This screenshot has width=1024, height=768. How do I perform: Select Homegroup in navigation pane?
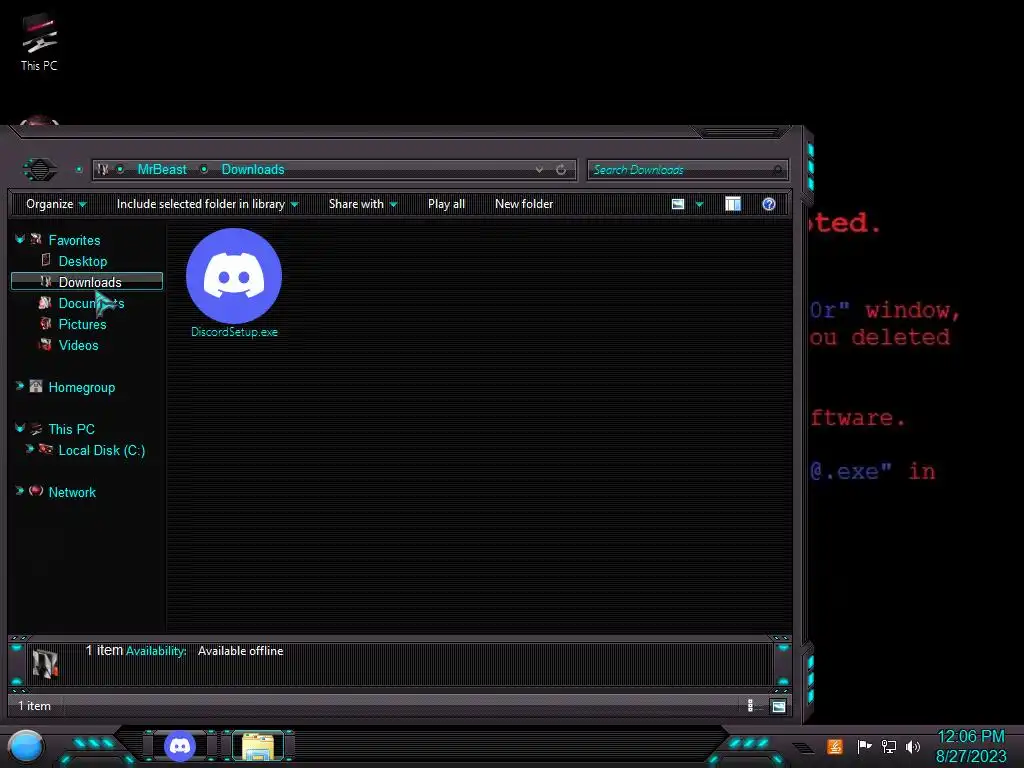pyautogui.click(x=81, y=387)
